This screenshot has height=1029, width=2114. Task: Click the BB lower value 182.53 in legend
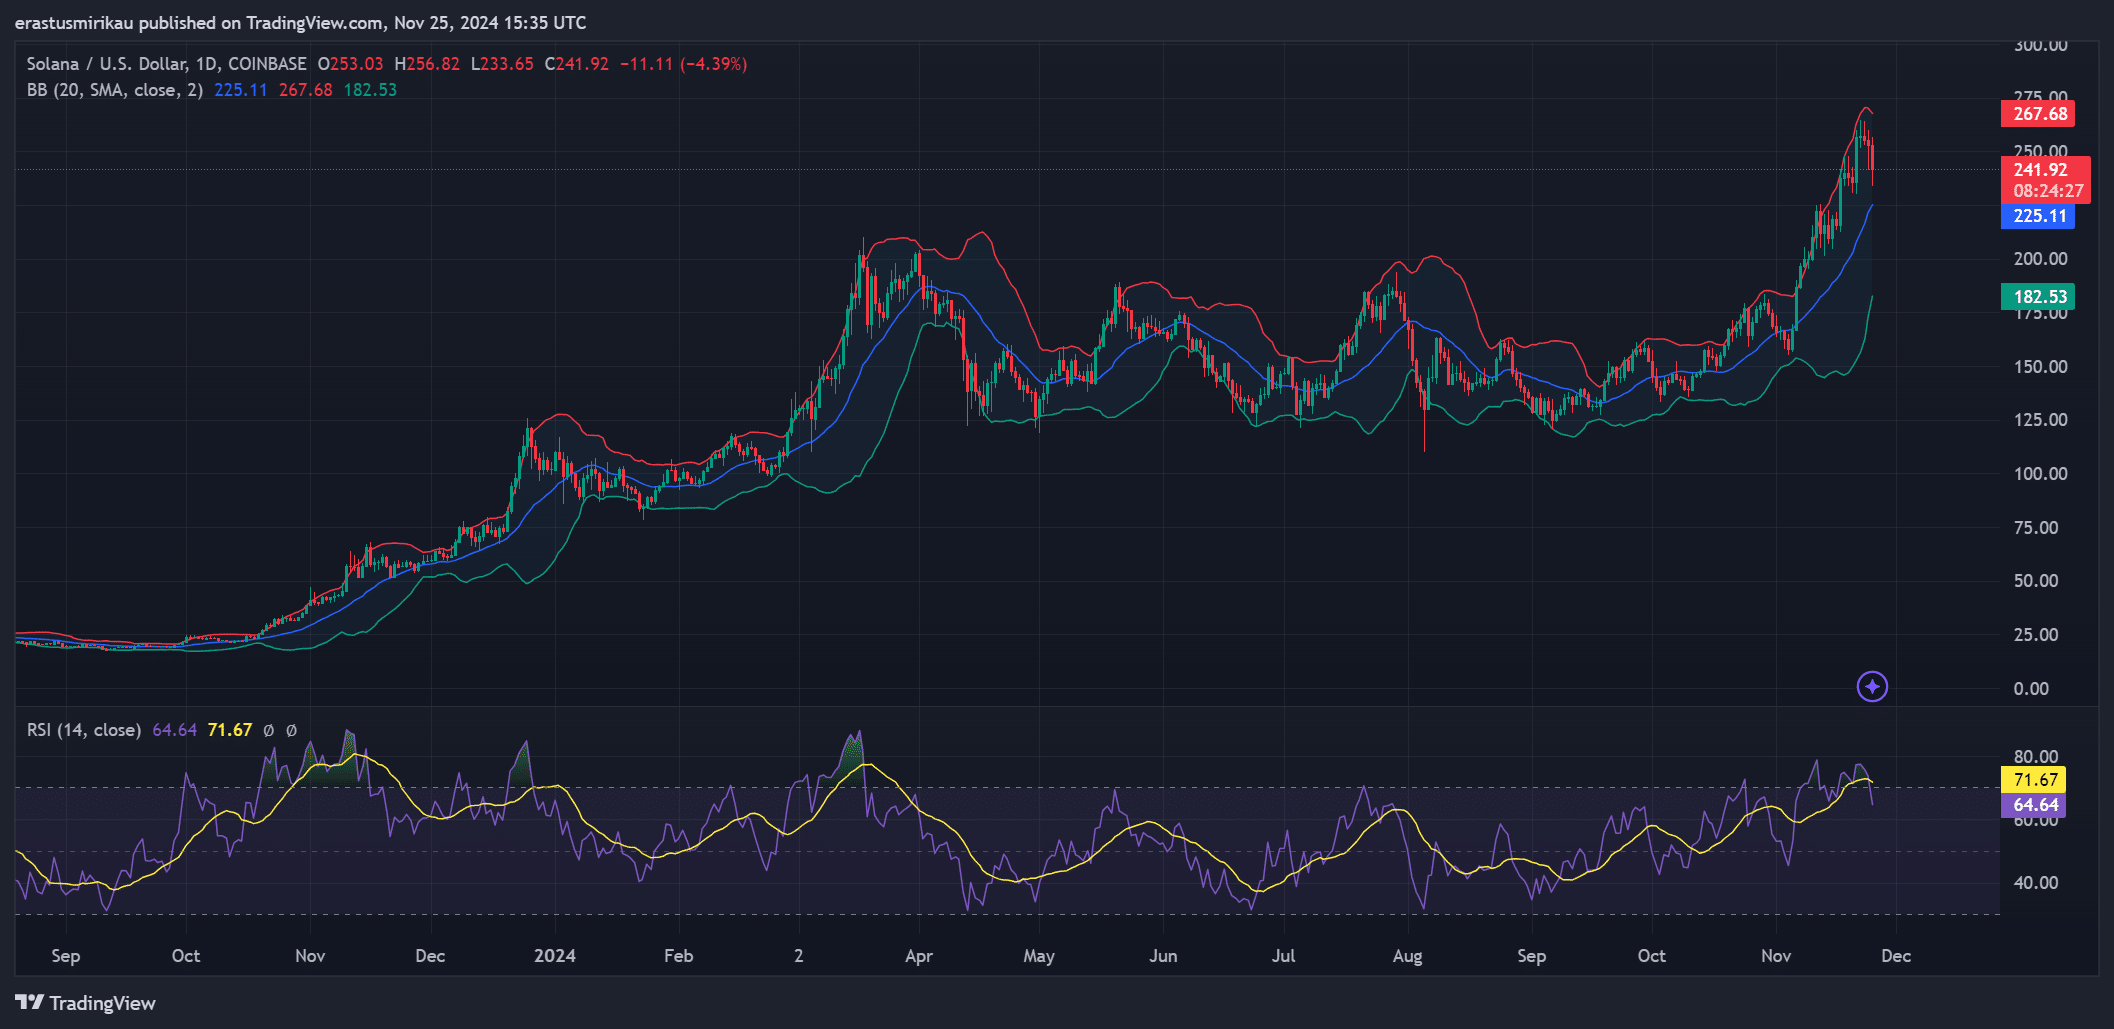click(370, 90)
